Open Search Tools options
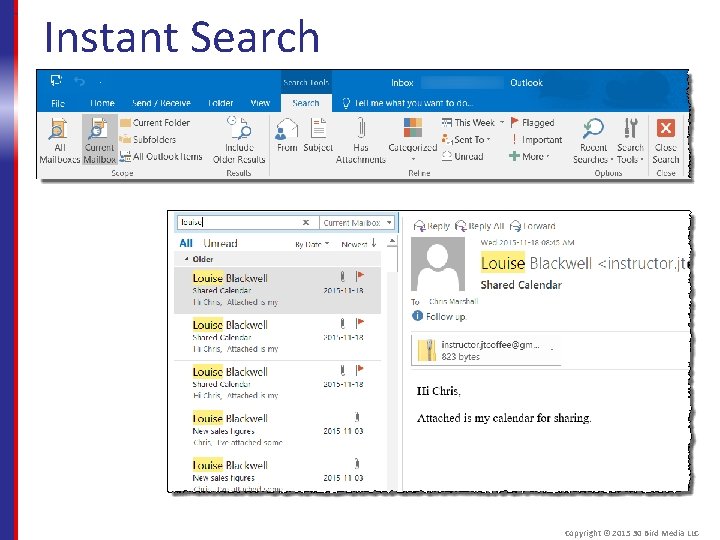 click(x=630, y=141)
